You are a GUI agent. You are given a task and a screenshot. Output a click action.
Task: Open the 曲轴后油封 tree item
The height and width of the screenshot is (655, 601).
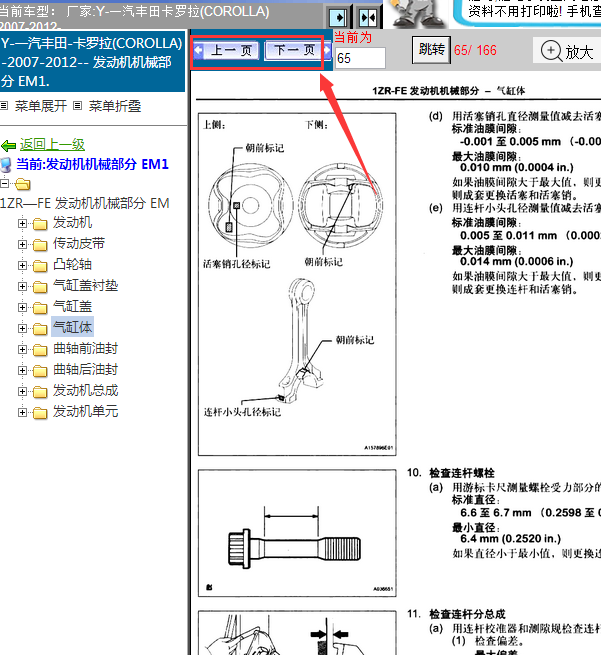(x=86, y=370)
